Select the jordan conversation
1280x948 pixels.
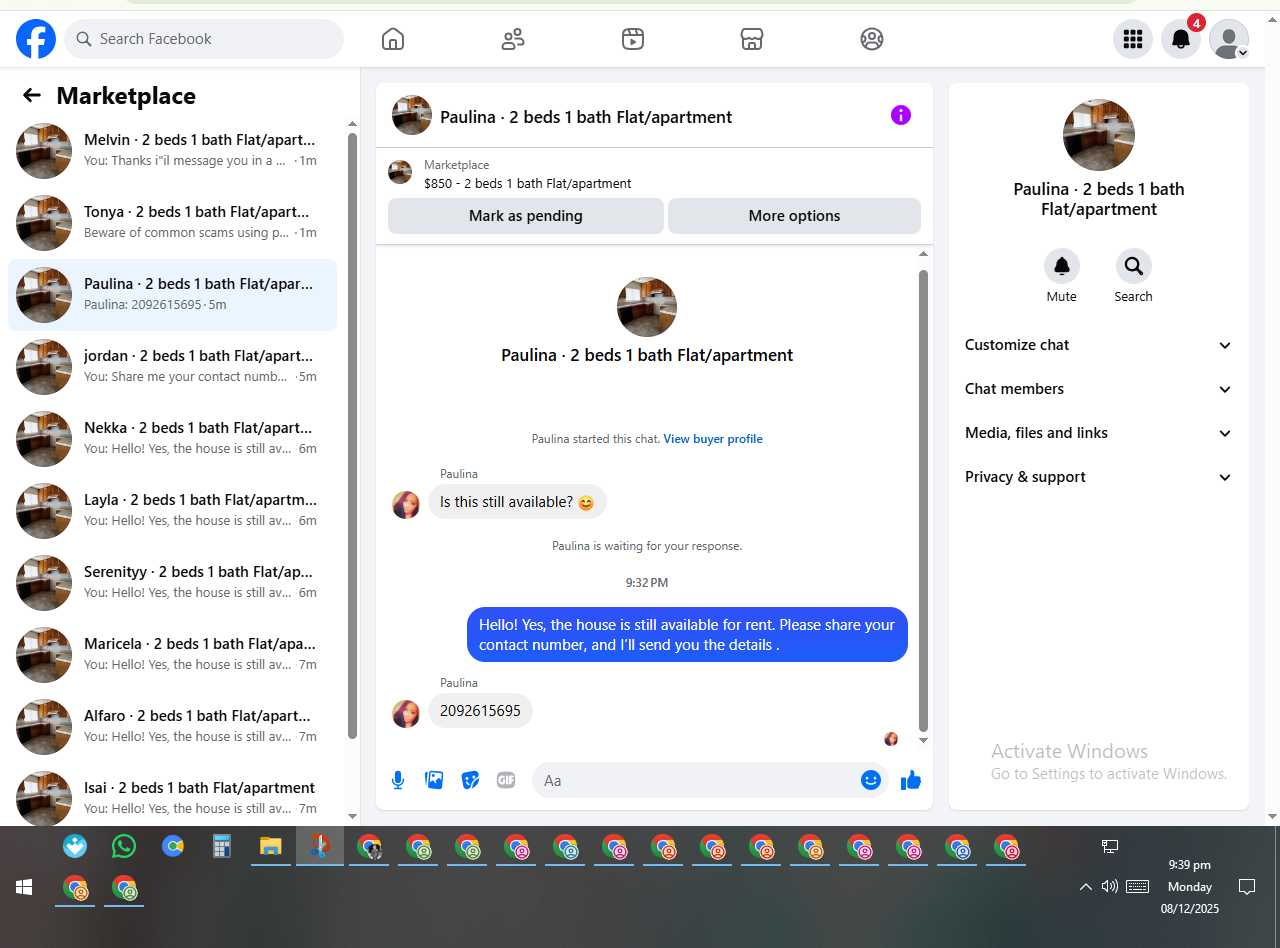click(172, 367)
